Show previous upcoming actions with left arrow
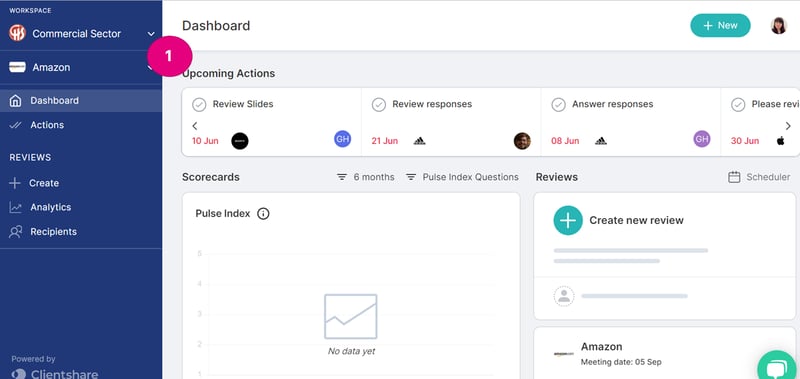Screen dimensions: 800x379 coord(194,125)
